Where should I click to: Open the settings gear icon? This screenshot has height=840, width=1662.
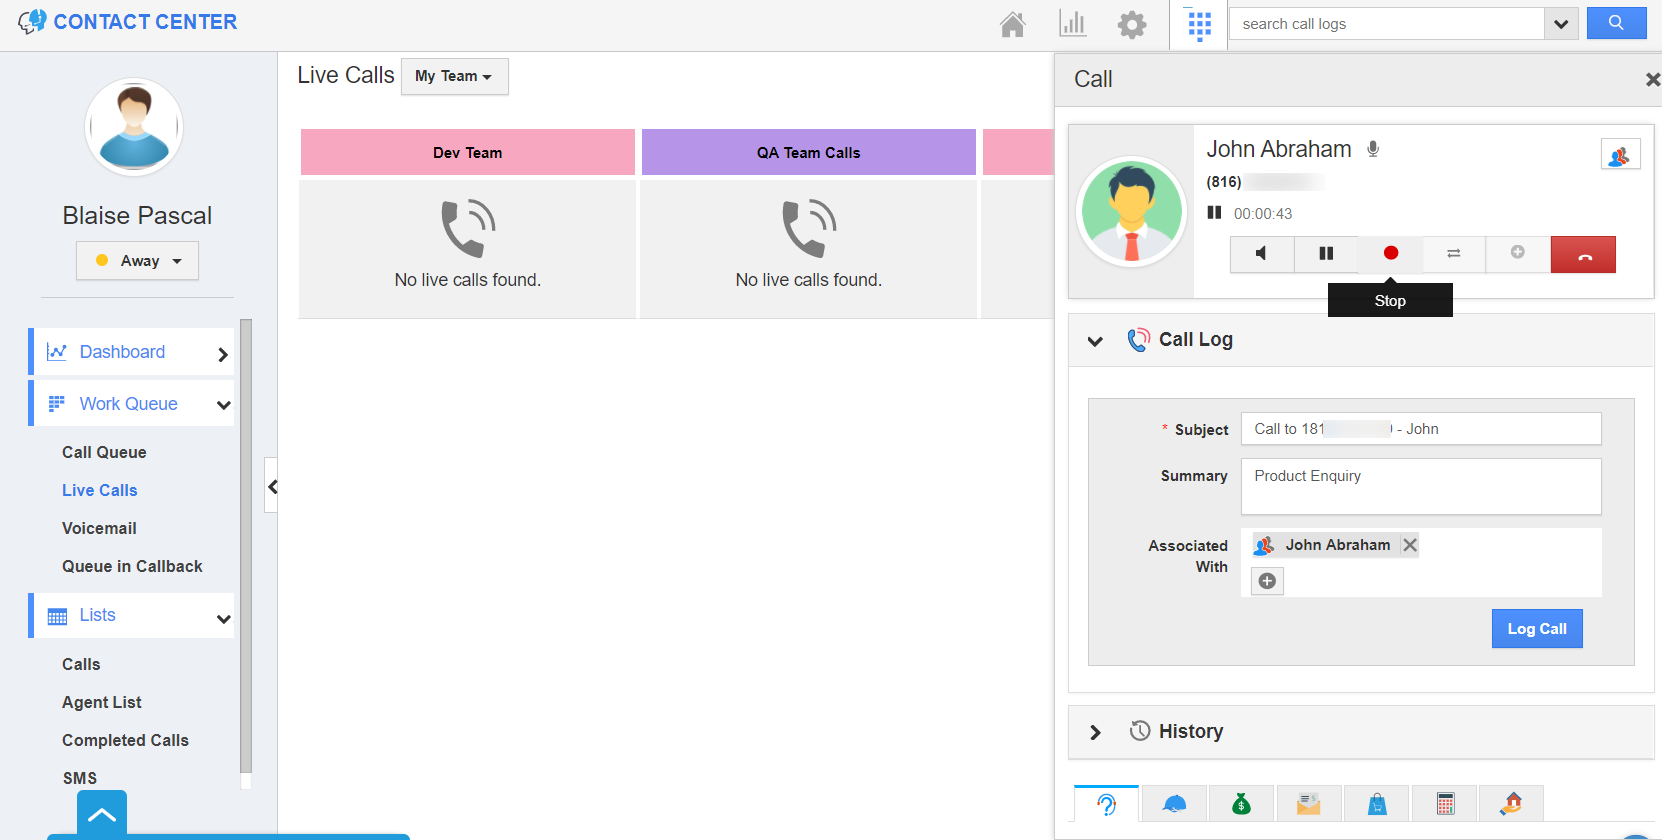pyautogui.click(x=1132, y=24)
